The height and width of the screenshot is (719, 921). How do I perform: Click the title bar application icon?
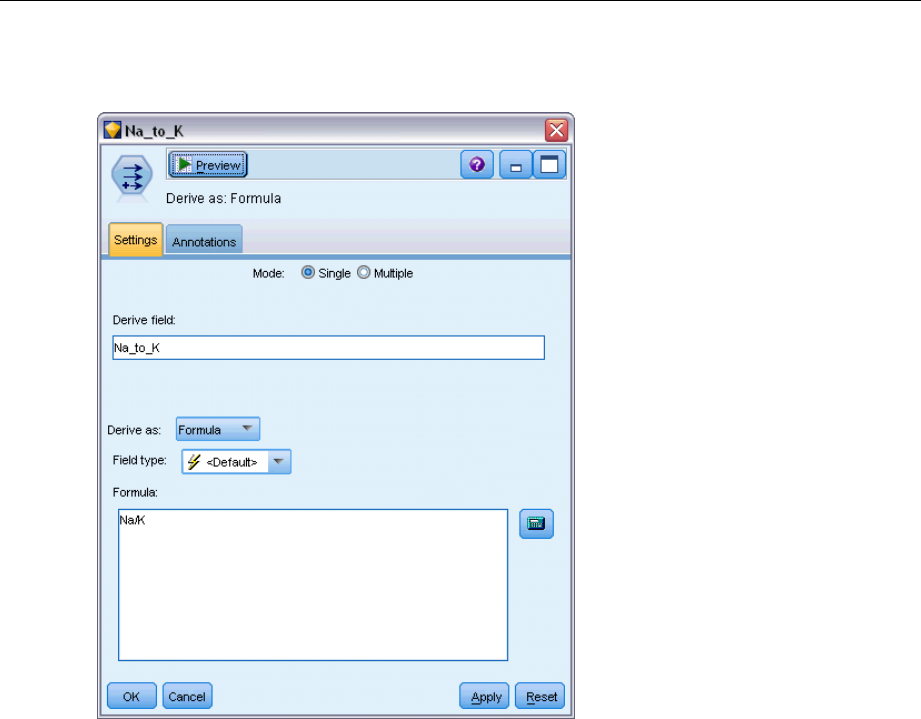[x=112, y=130]
